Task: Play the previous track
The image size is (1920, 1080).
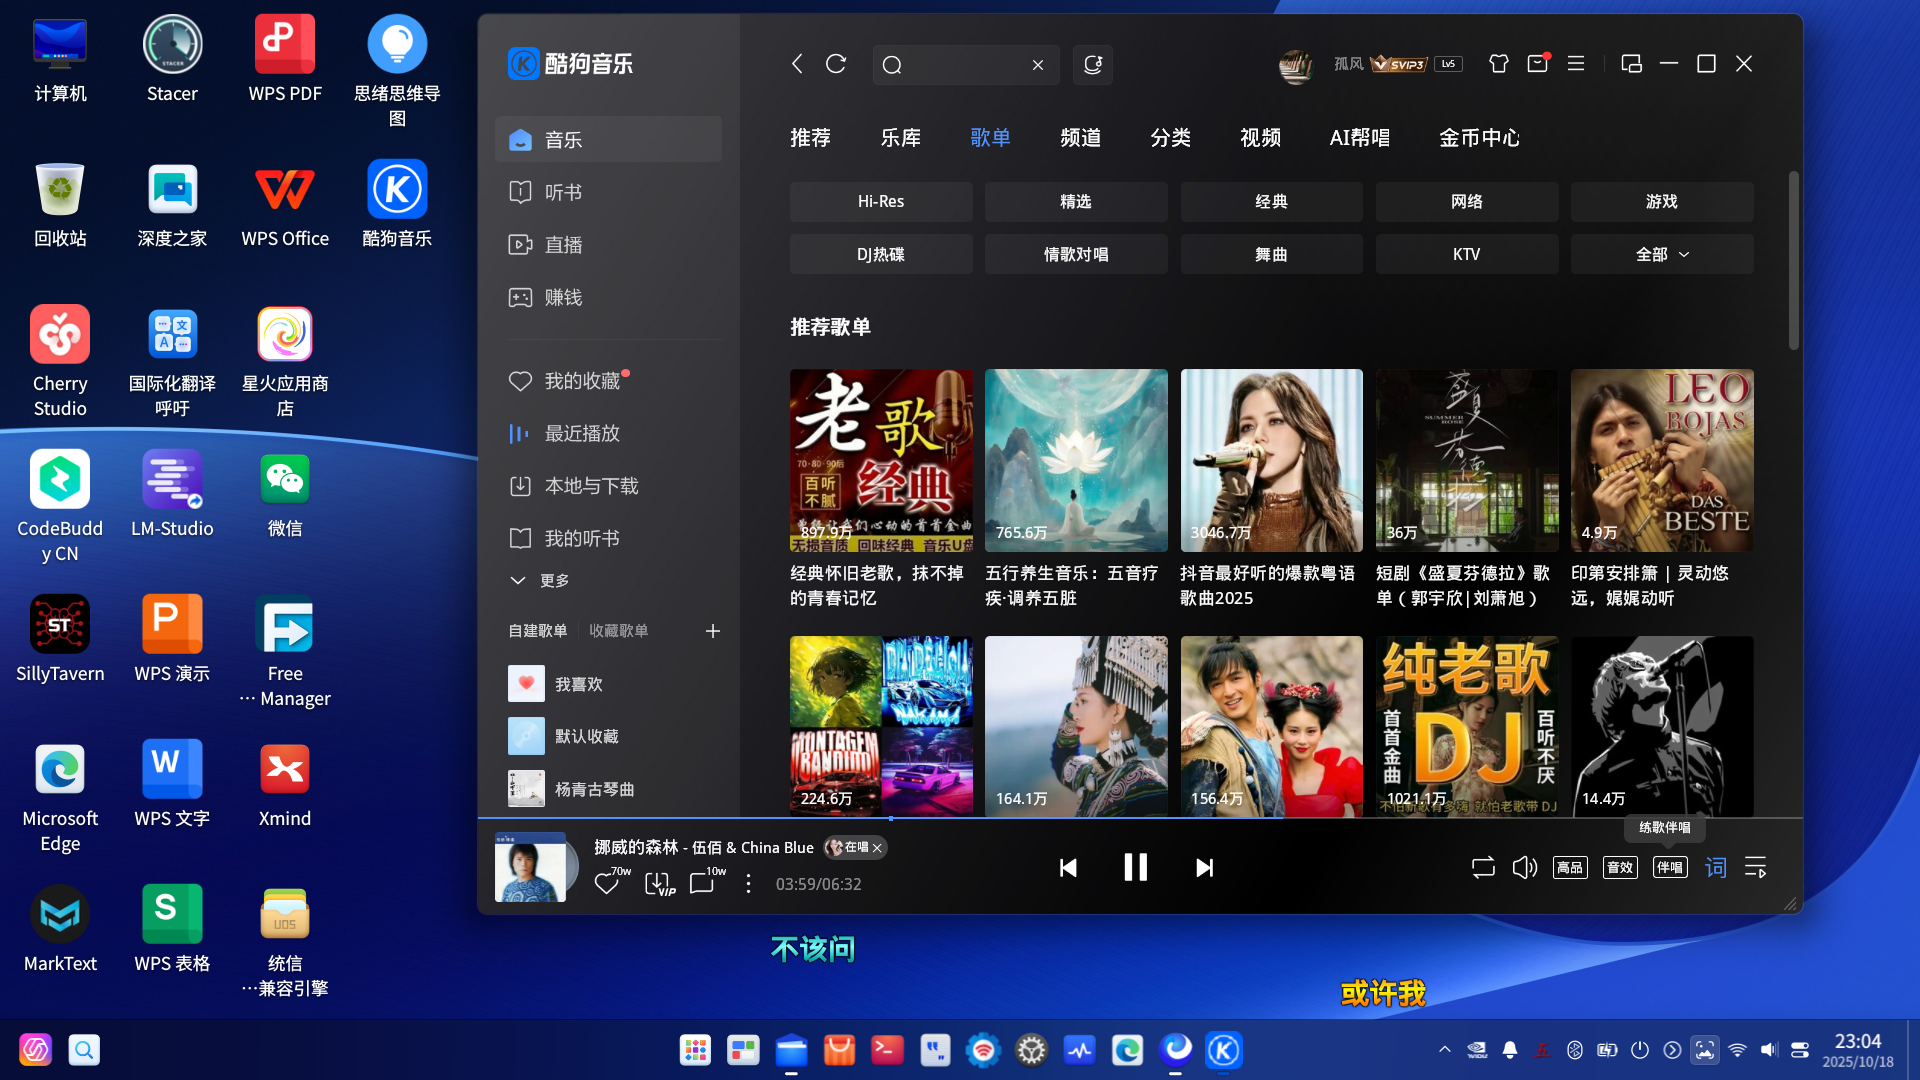Action: coord(1068,868)
